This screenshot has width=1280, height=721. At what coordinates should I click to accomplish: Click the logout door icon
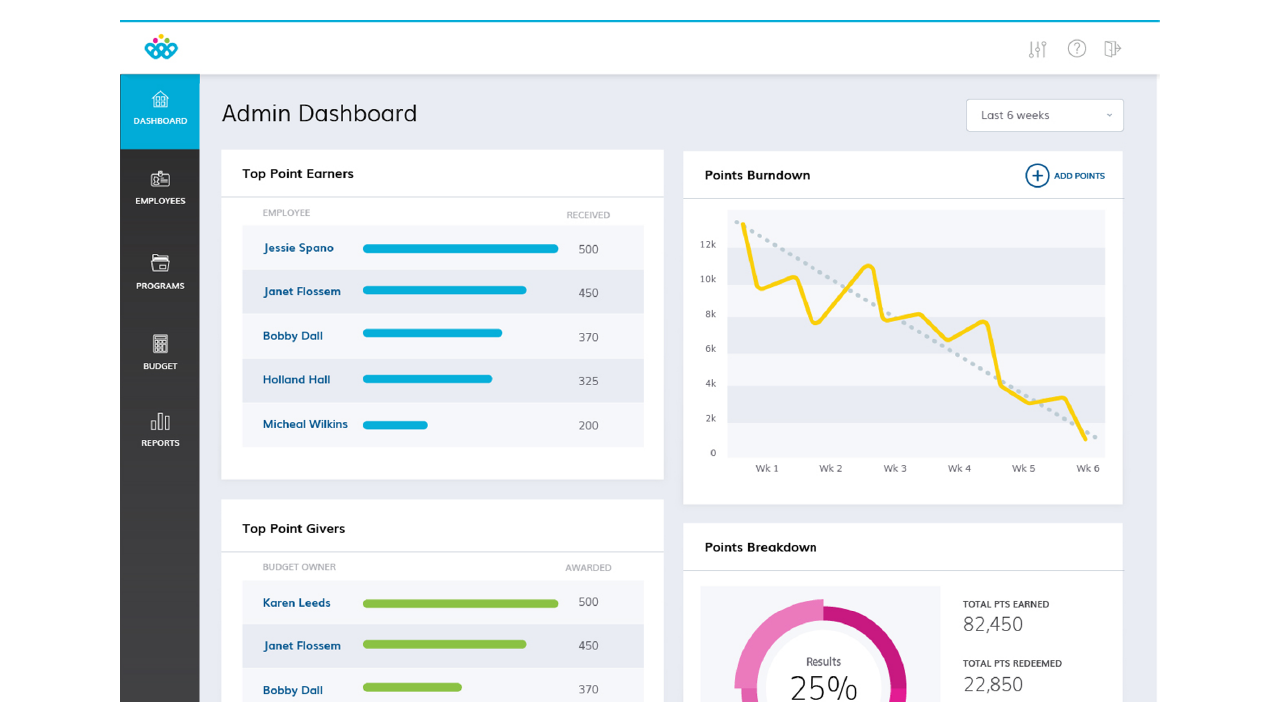click(x=1113, y=48)
